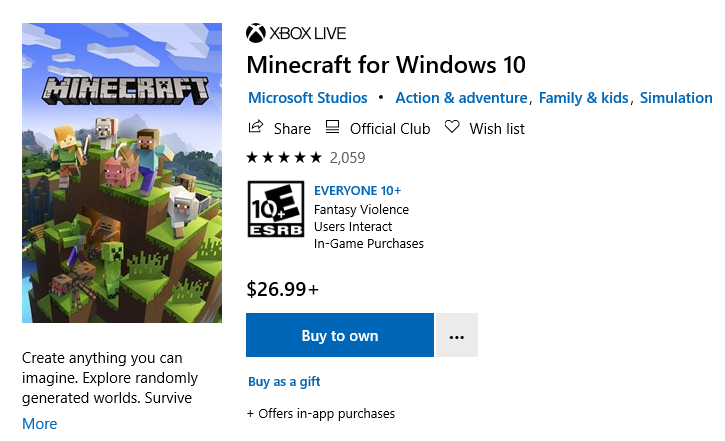Open the Microsoft Studios publisher link
Viewport: 725px width, 441px height.
[307, 98]
